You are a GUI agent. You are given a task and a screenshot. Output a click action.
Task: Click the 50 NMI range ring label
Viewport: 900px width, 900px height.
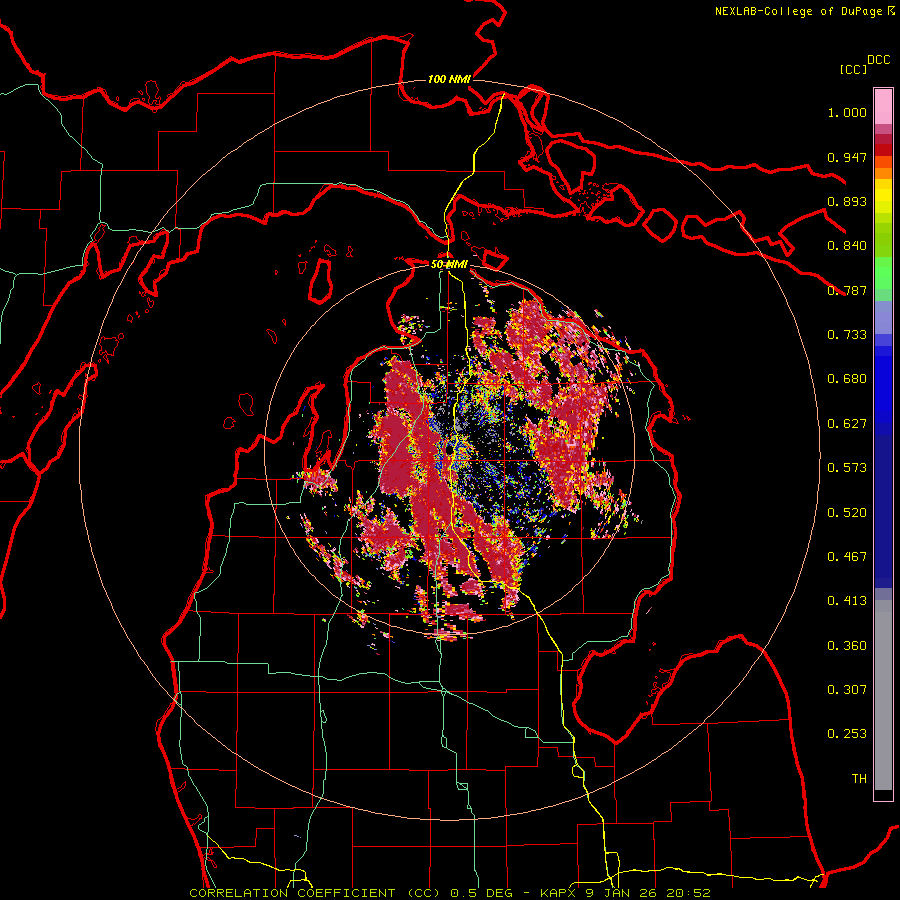449,264
